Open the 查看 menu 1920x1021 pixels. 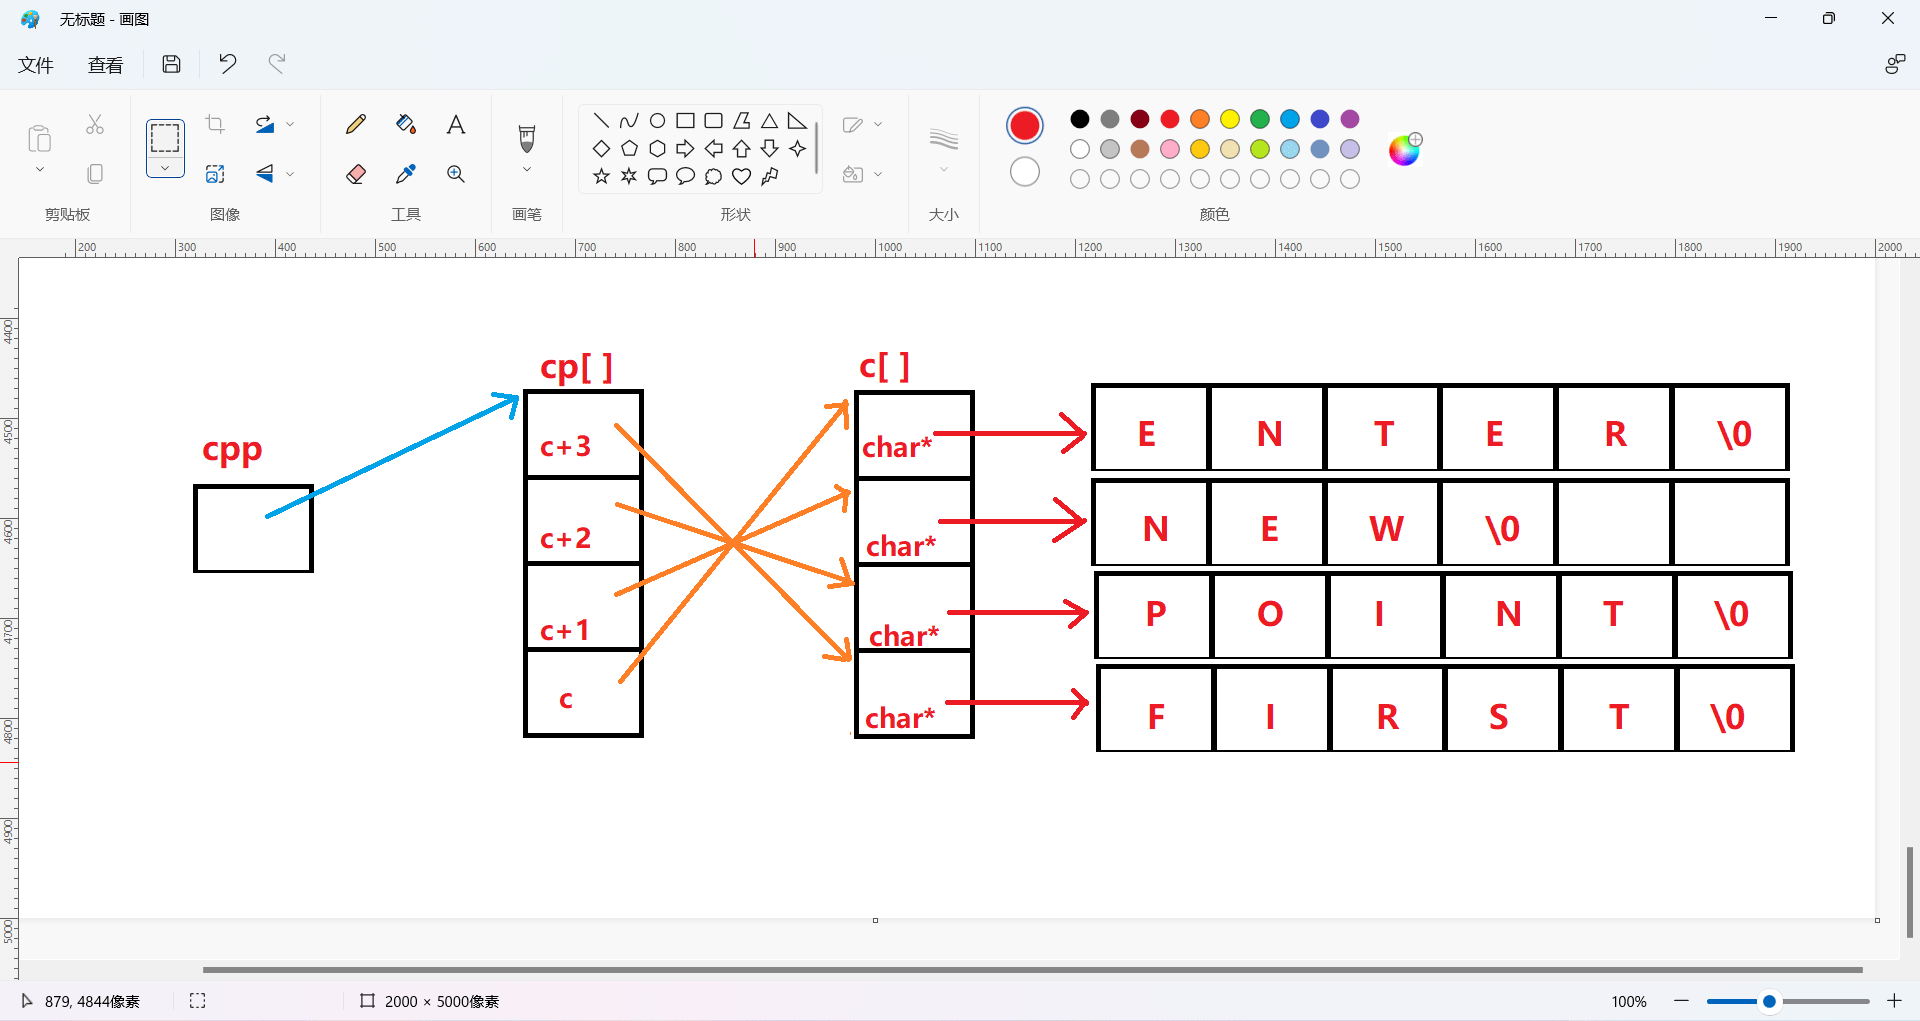coord(106,65)
